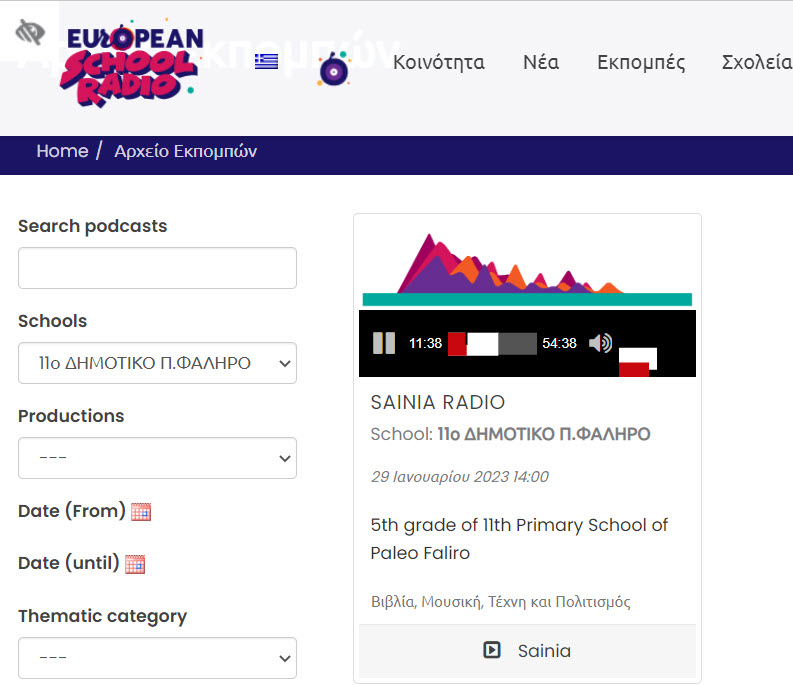Pause the SAINIA RADIO podcast
The image size is (793, 685).
(384, 343)
